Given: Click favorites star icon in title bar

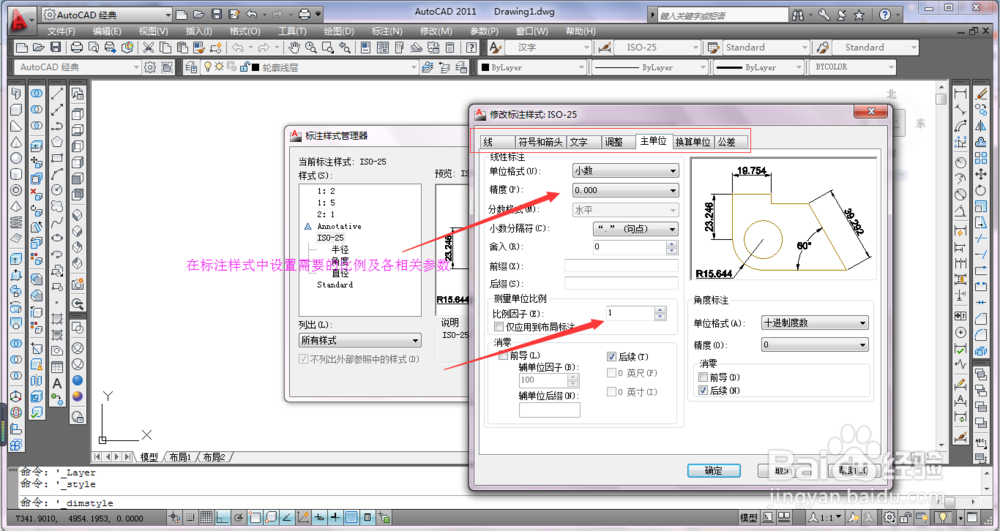Looking at the screenshot, I should 859,14.
